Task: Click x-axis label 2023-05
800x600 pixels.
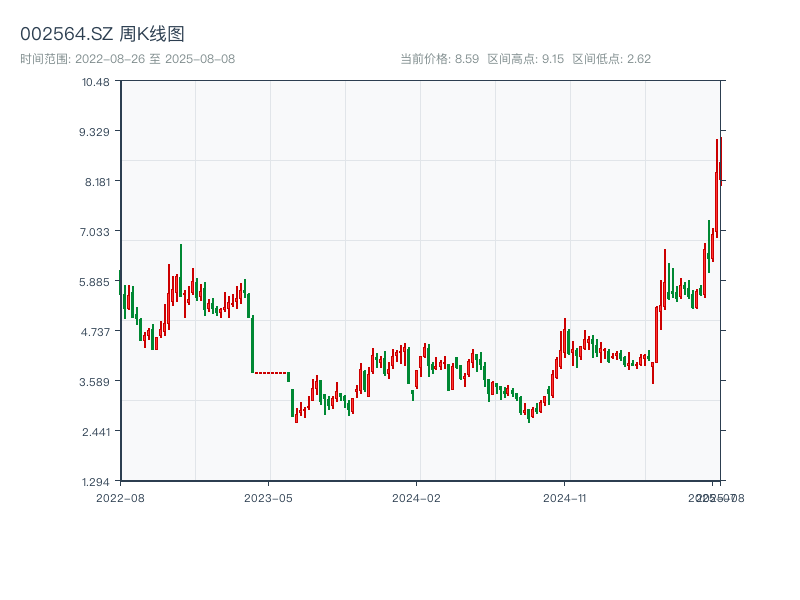Action: click(x=268, y=498)
